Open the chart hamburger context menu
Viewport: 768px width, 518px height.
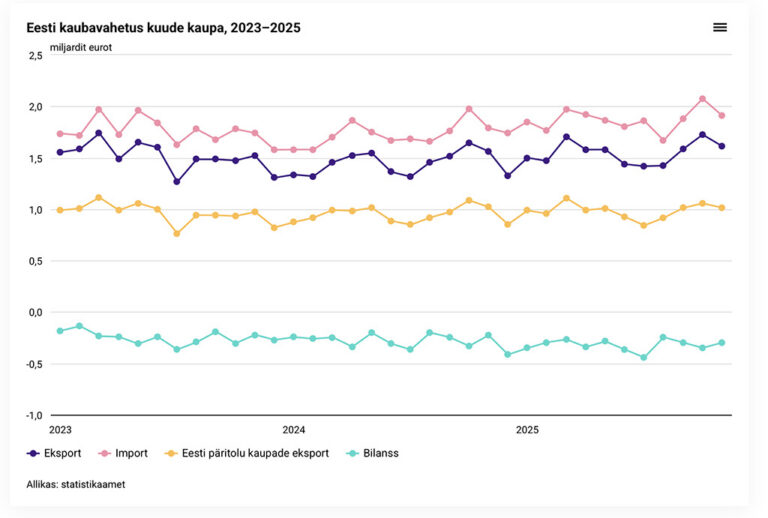(x=720, y=27)
